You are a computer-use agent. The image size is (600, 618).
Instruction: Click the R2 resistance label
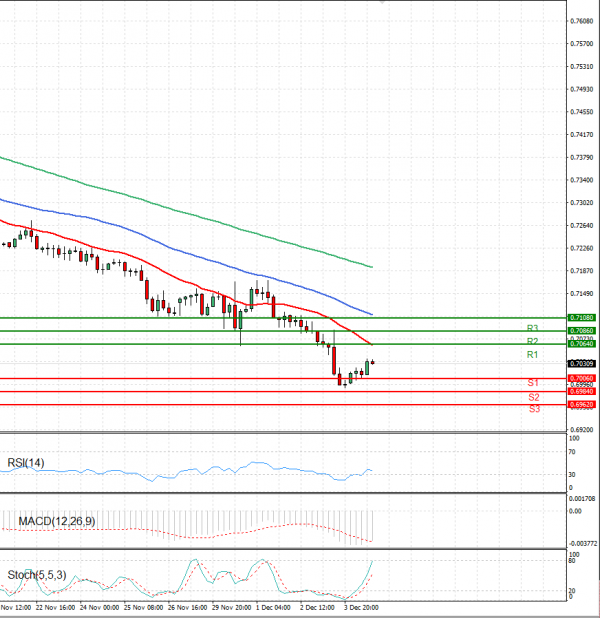click(533, 342)
